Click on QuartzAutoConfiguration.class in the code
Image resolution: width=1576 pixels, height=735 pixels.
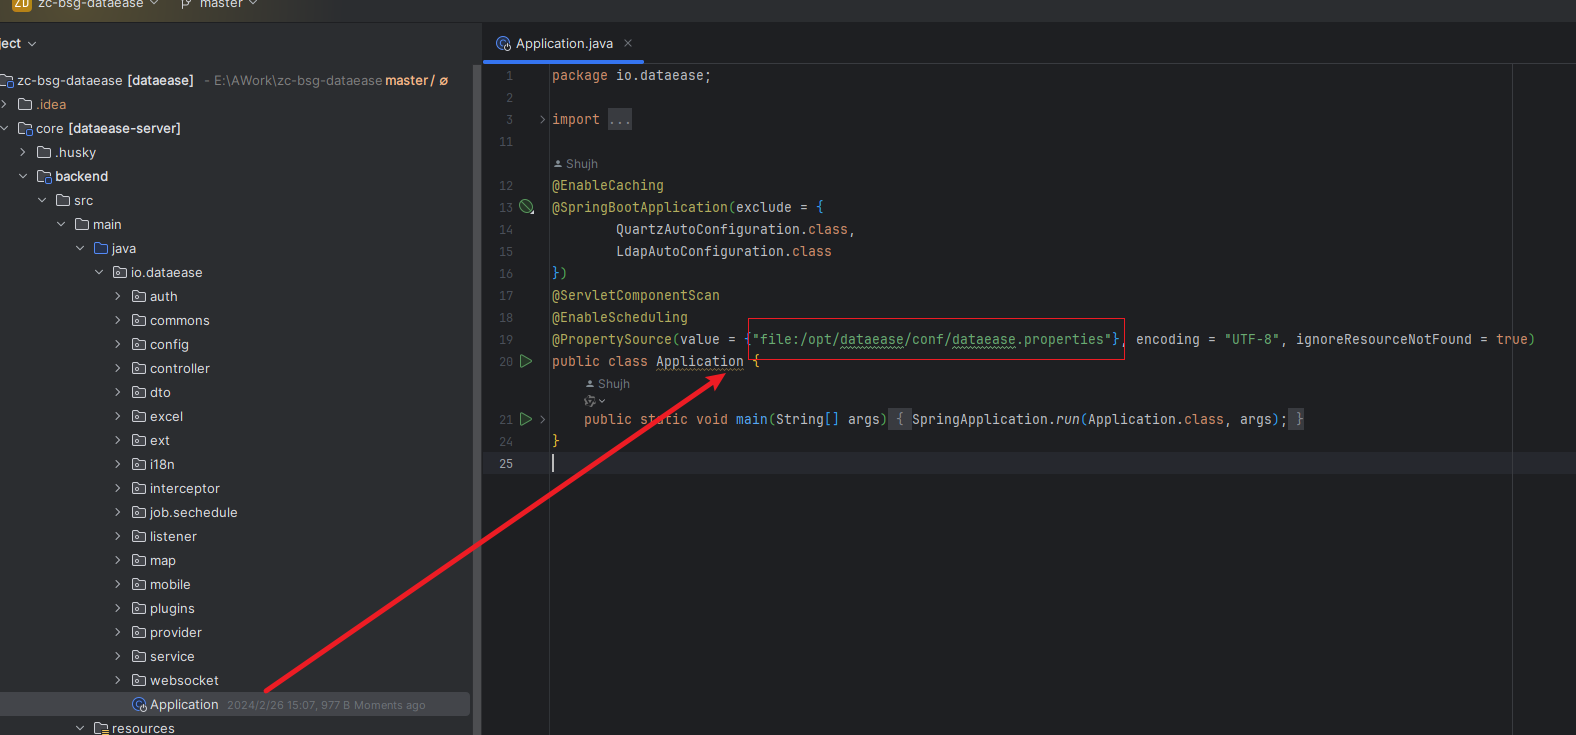click(x=733, y=229)
